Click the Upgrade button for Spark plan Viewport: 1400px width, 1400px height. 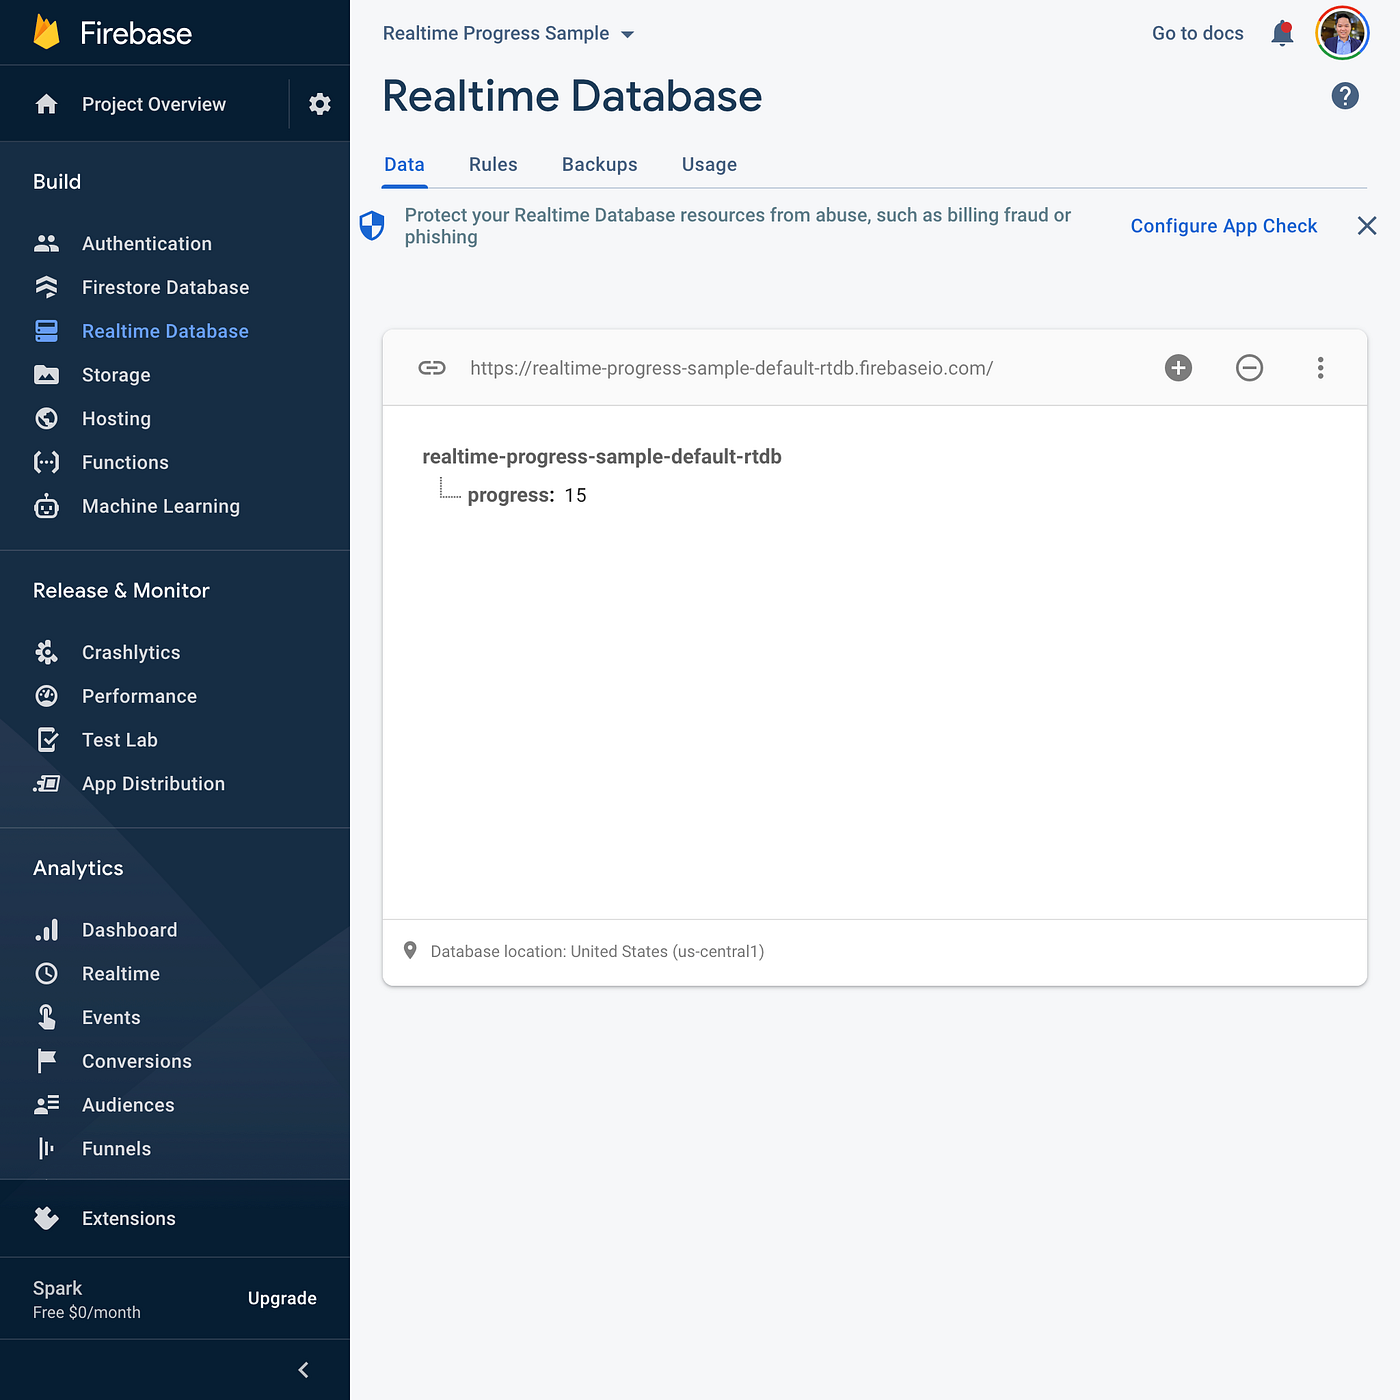tap(281, 1298)
